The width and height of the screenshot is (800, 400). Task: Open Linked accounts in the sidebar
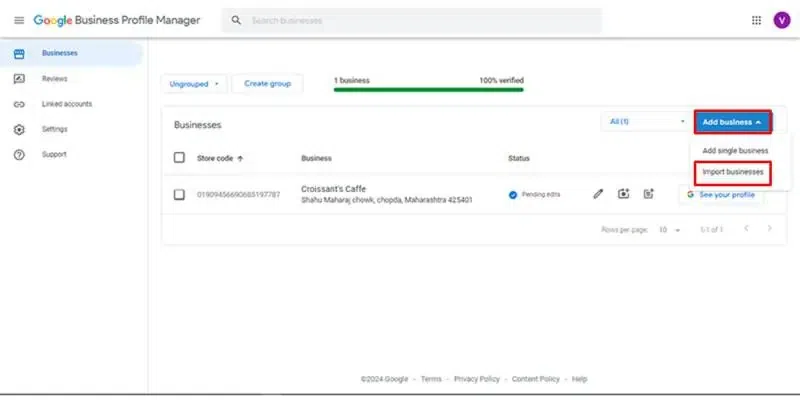coord(67,104)
